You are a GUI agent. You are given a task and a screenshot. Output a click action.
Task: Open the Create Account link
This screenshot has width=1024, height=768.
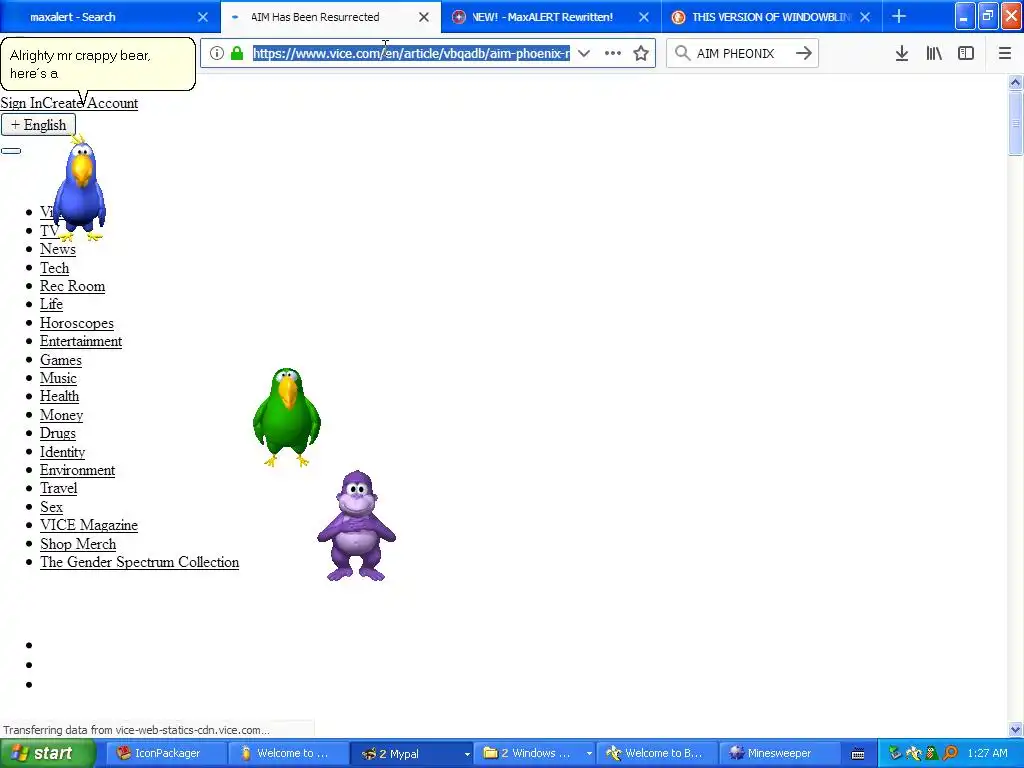pyautogui.click(x=91, y=103)
